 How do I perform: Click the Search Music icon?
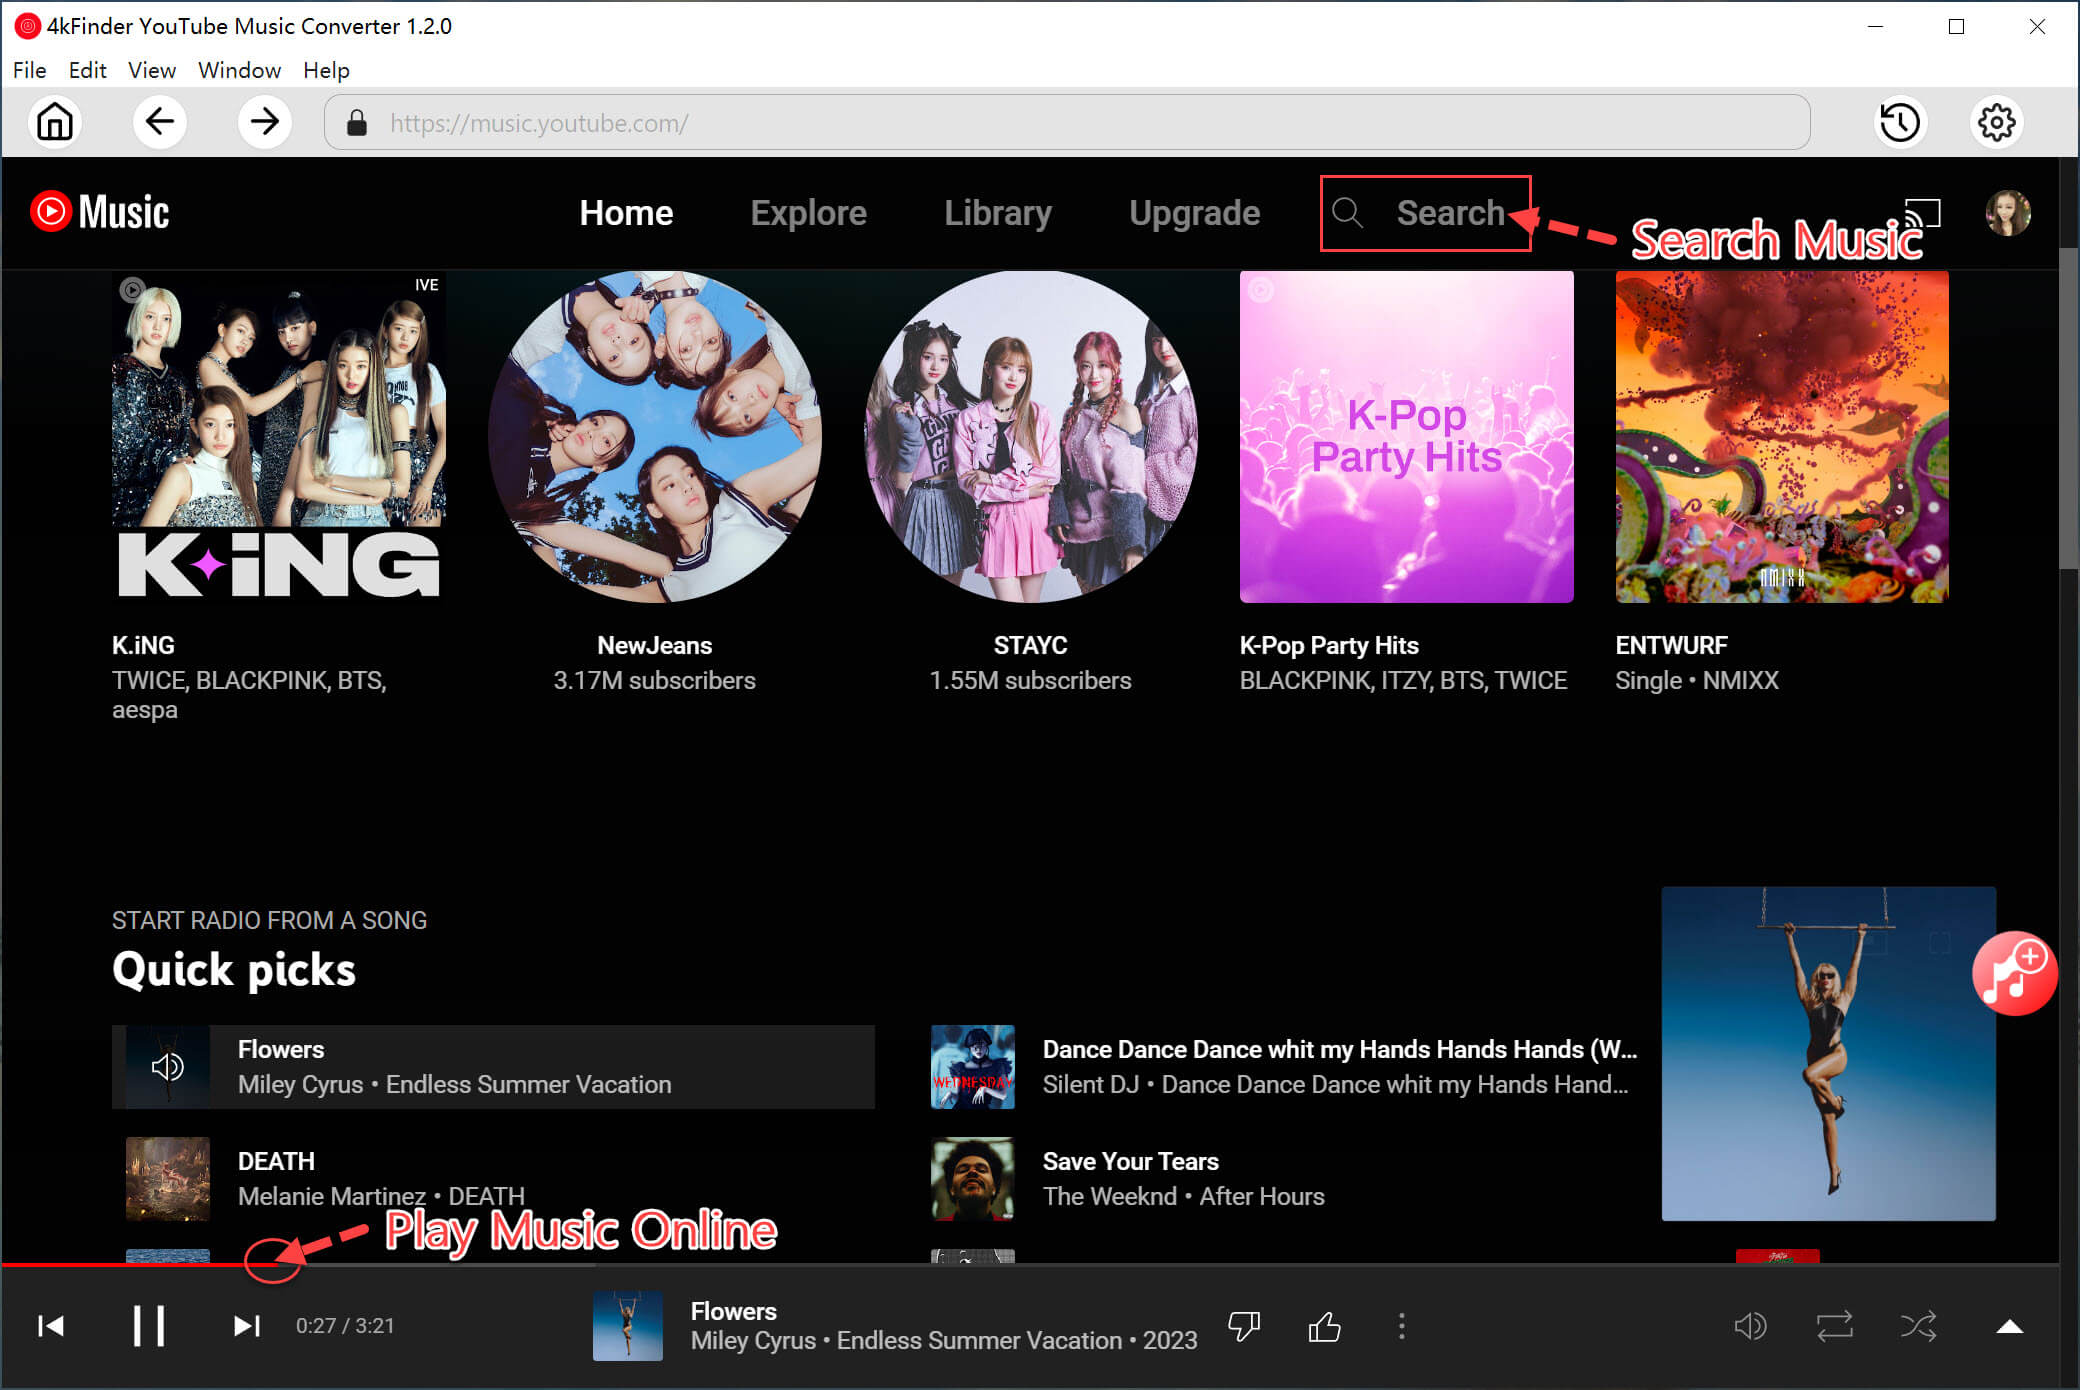1346,213
